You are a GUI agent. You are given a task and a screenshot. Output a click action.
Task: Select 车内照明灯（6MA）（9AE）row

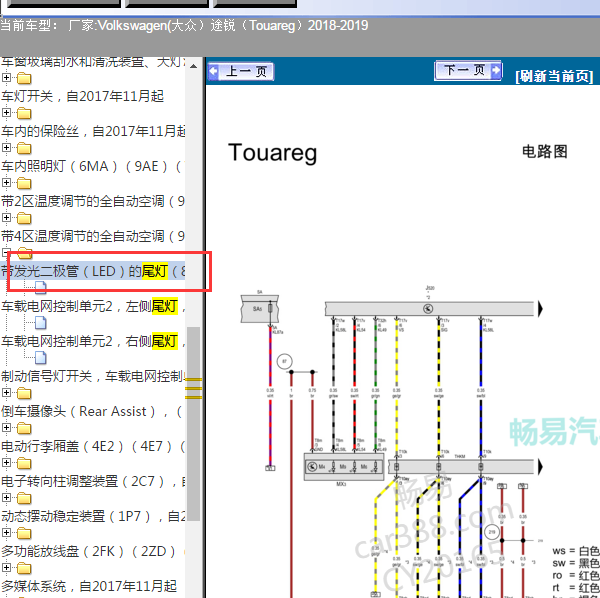[x=93, y=166]
